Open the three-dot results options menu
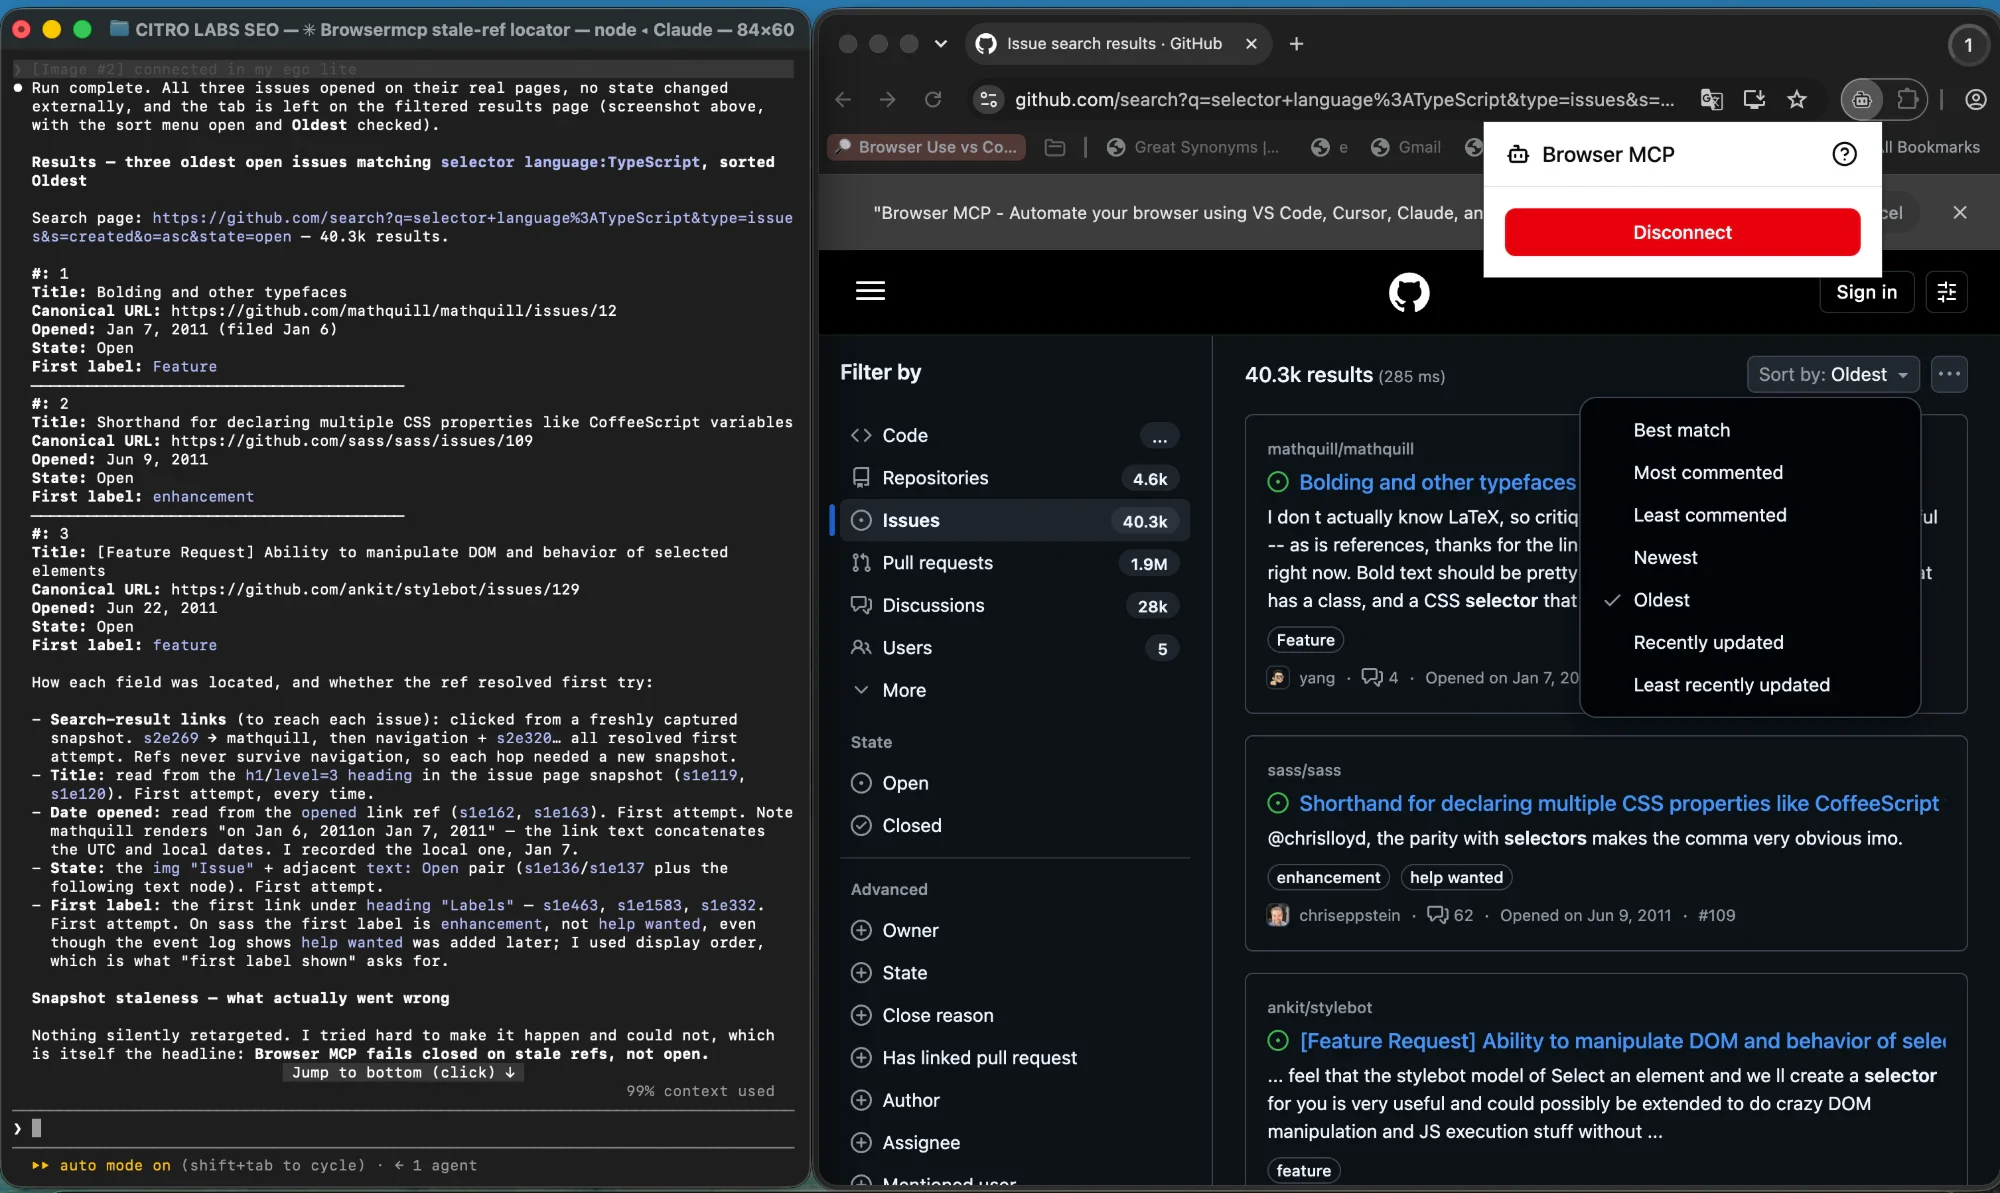This screenshot has height=1193, width=2000. [1950, 374]
